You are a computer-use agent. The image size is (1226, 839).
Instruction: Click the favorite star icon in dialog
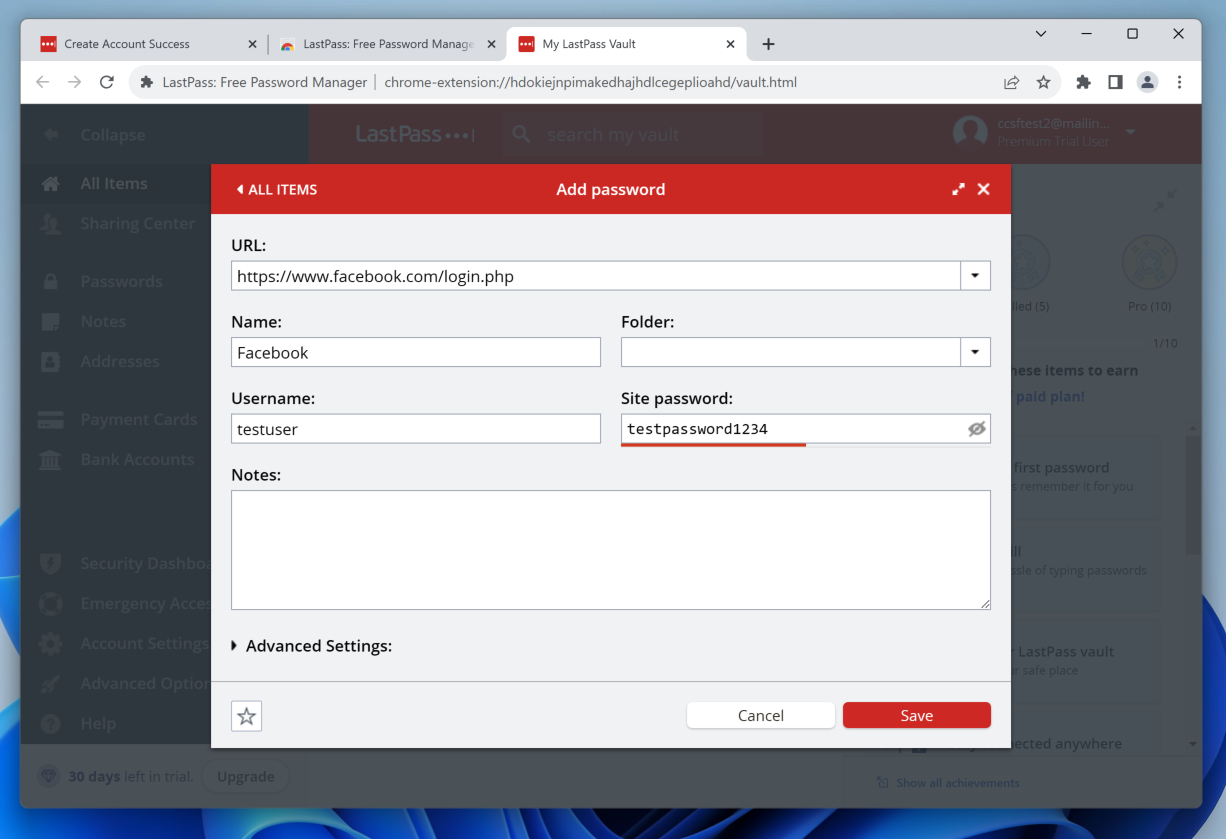[246, 716]
